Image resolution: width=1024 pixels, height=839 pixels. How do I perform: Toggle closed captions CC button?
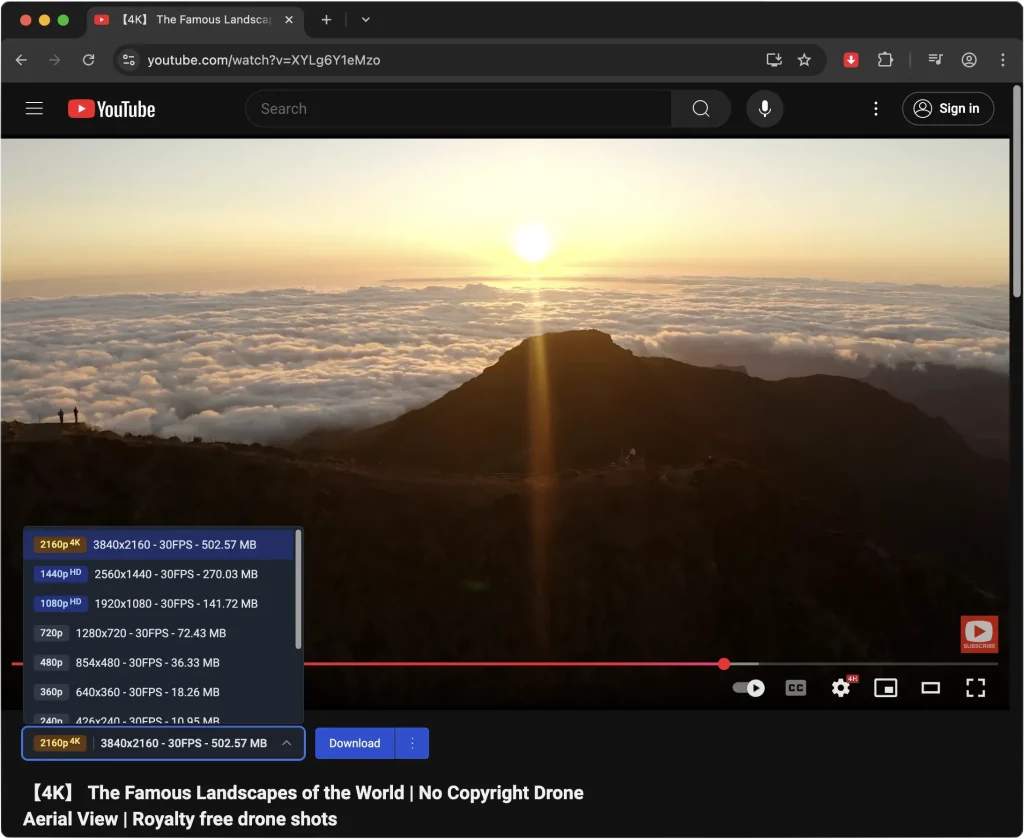coord(796,688)
